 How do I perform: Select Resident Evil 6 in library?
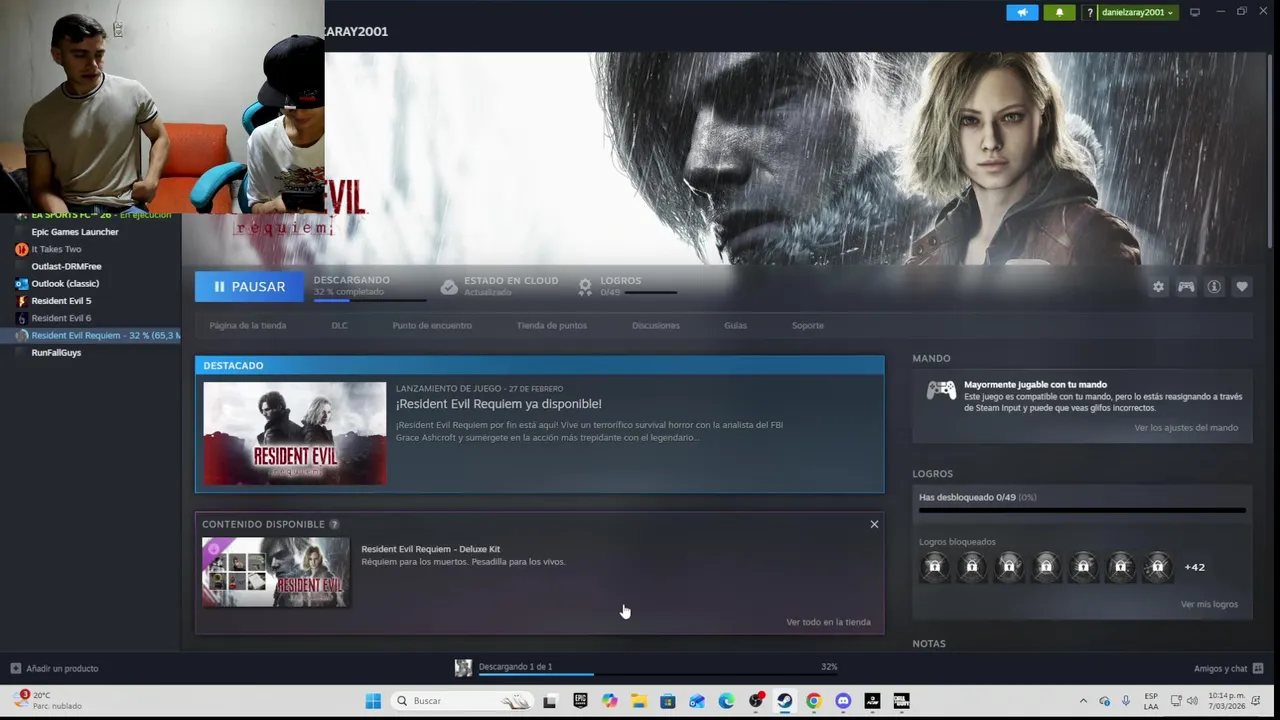coord(60,318)
